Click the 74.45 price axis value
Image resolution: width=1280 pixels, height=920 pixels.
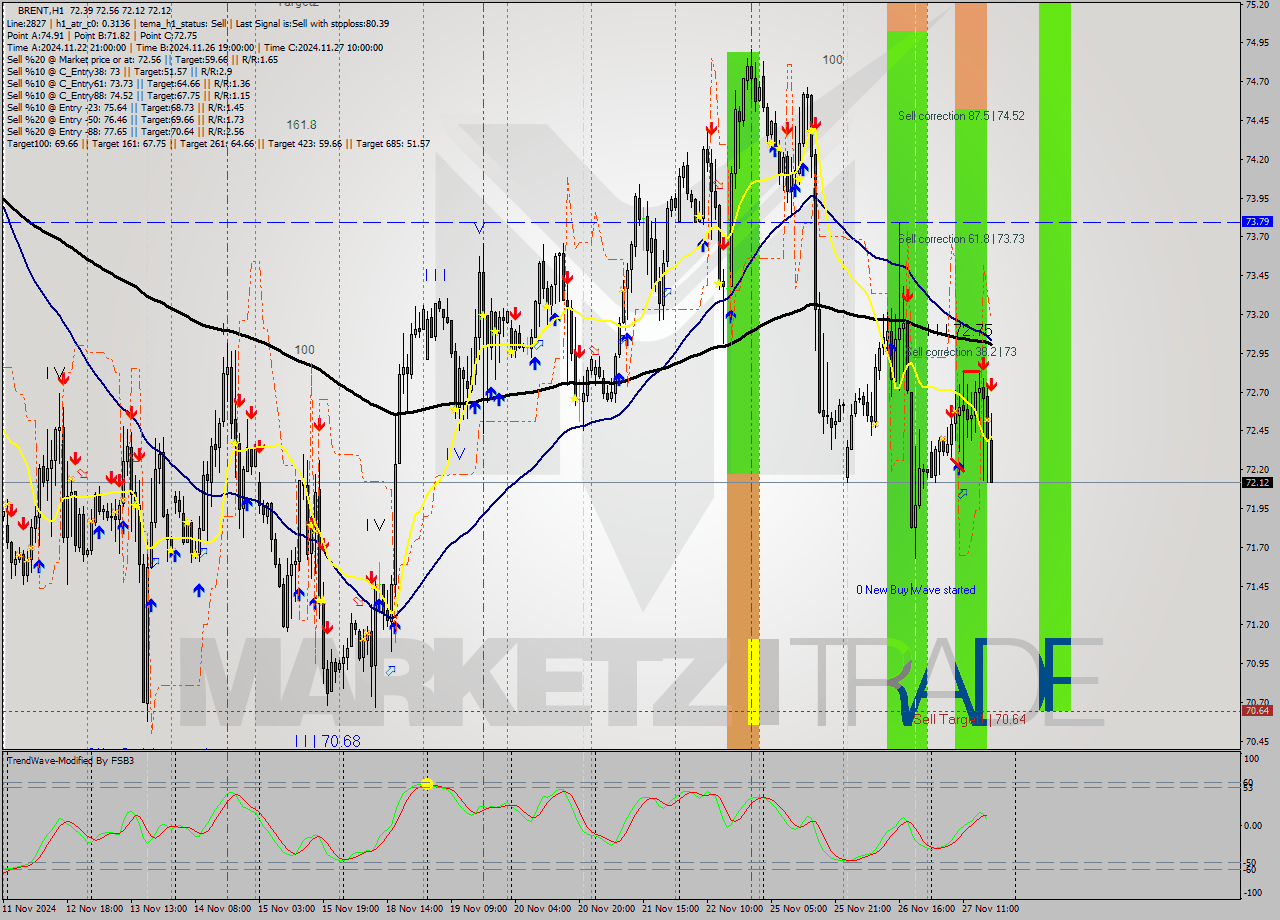[1257, 120]
